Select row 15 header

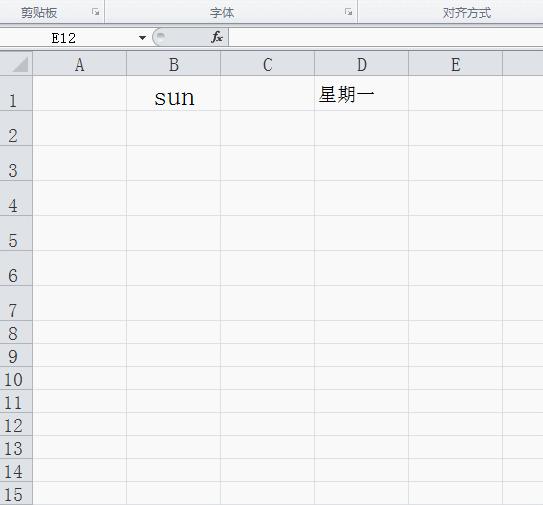pyautogui.click(x=16, y=494)
